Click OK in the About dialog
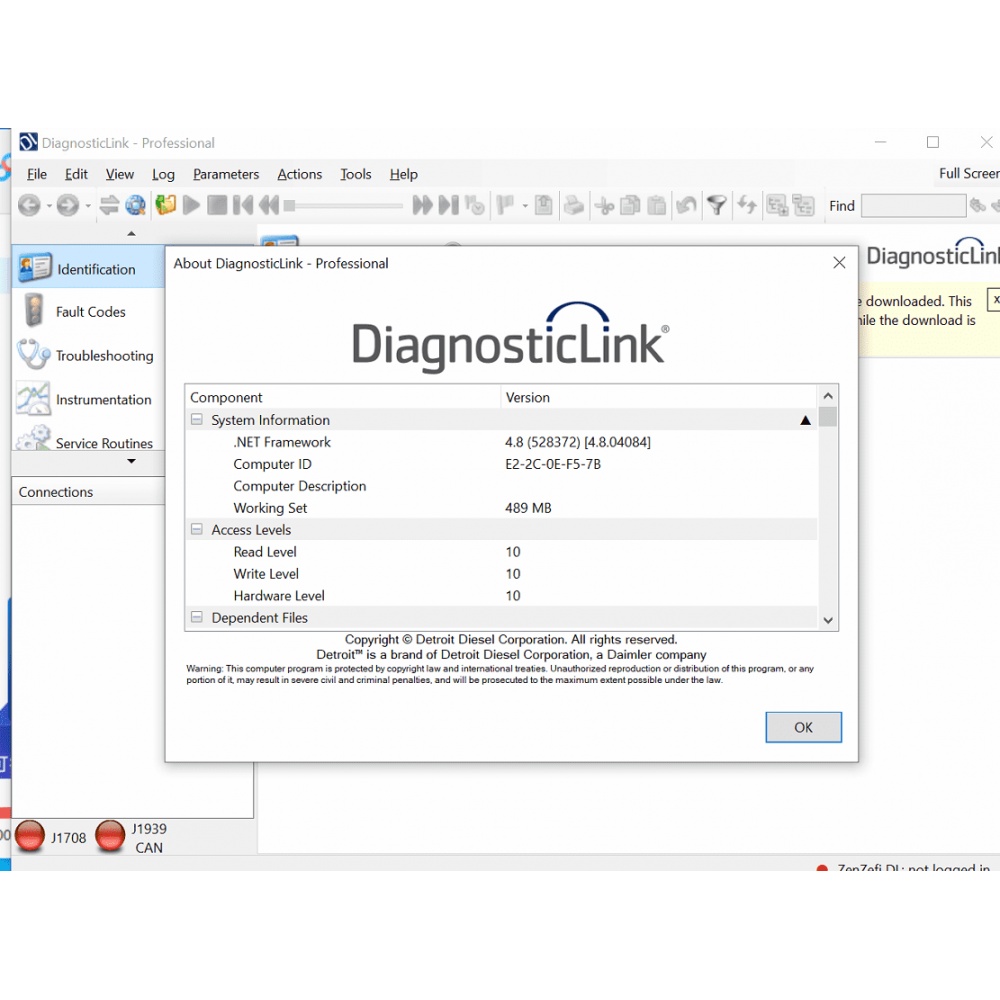Viewport: 1000px width, 1000px height. point(804,727)
